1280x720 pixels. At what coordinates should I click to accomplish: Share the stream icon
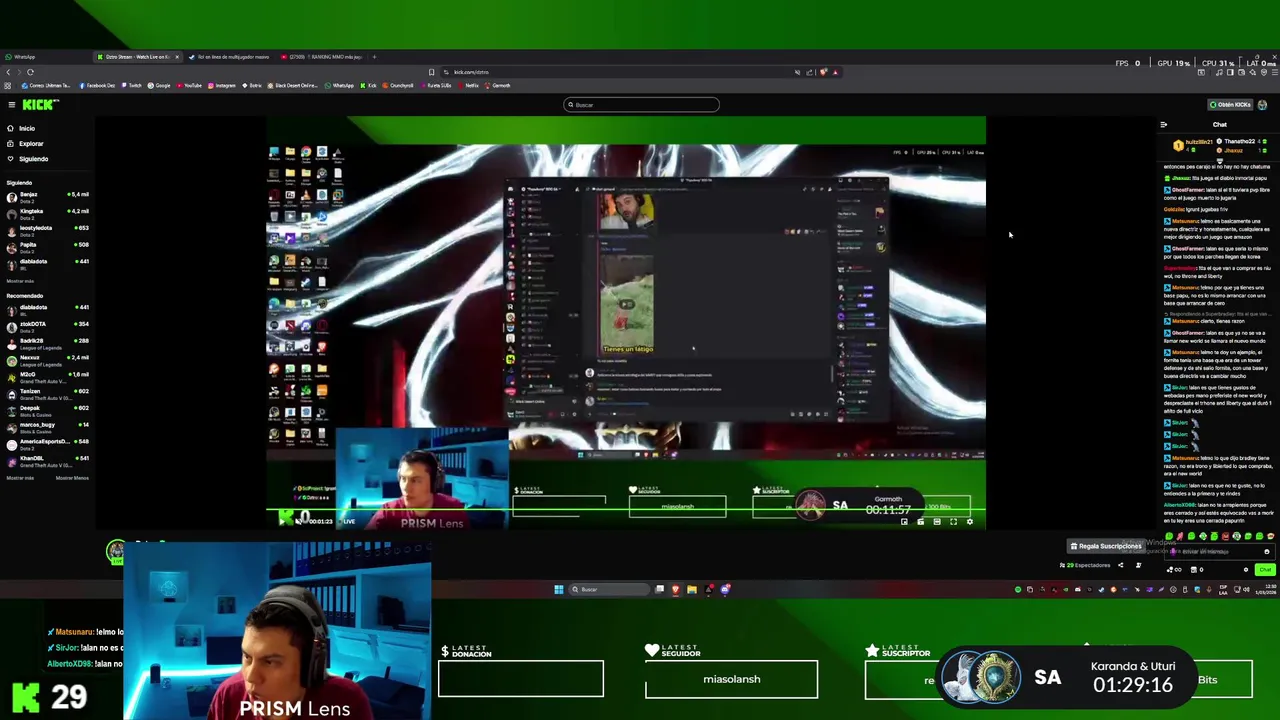pyautogui.click(x=1120, y=565)
